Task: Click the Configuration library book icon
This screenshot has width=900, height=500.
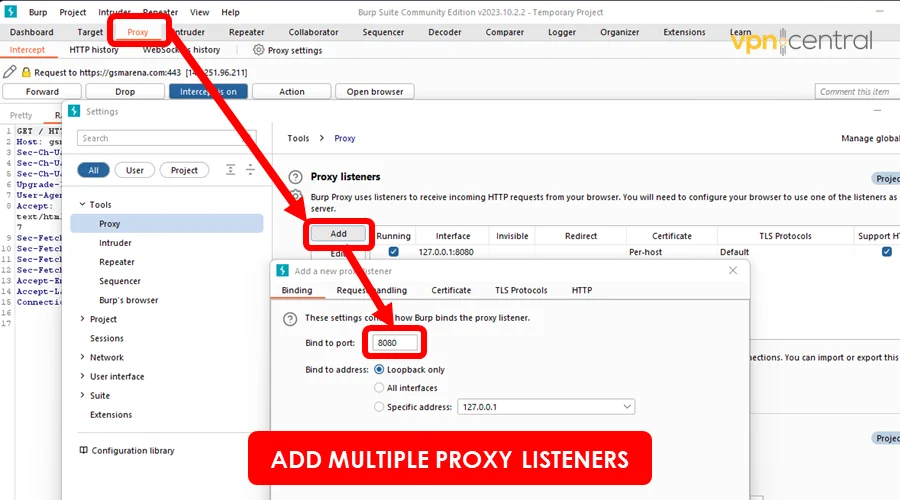Action: [x=83, y=450]
